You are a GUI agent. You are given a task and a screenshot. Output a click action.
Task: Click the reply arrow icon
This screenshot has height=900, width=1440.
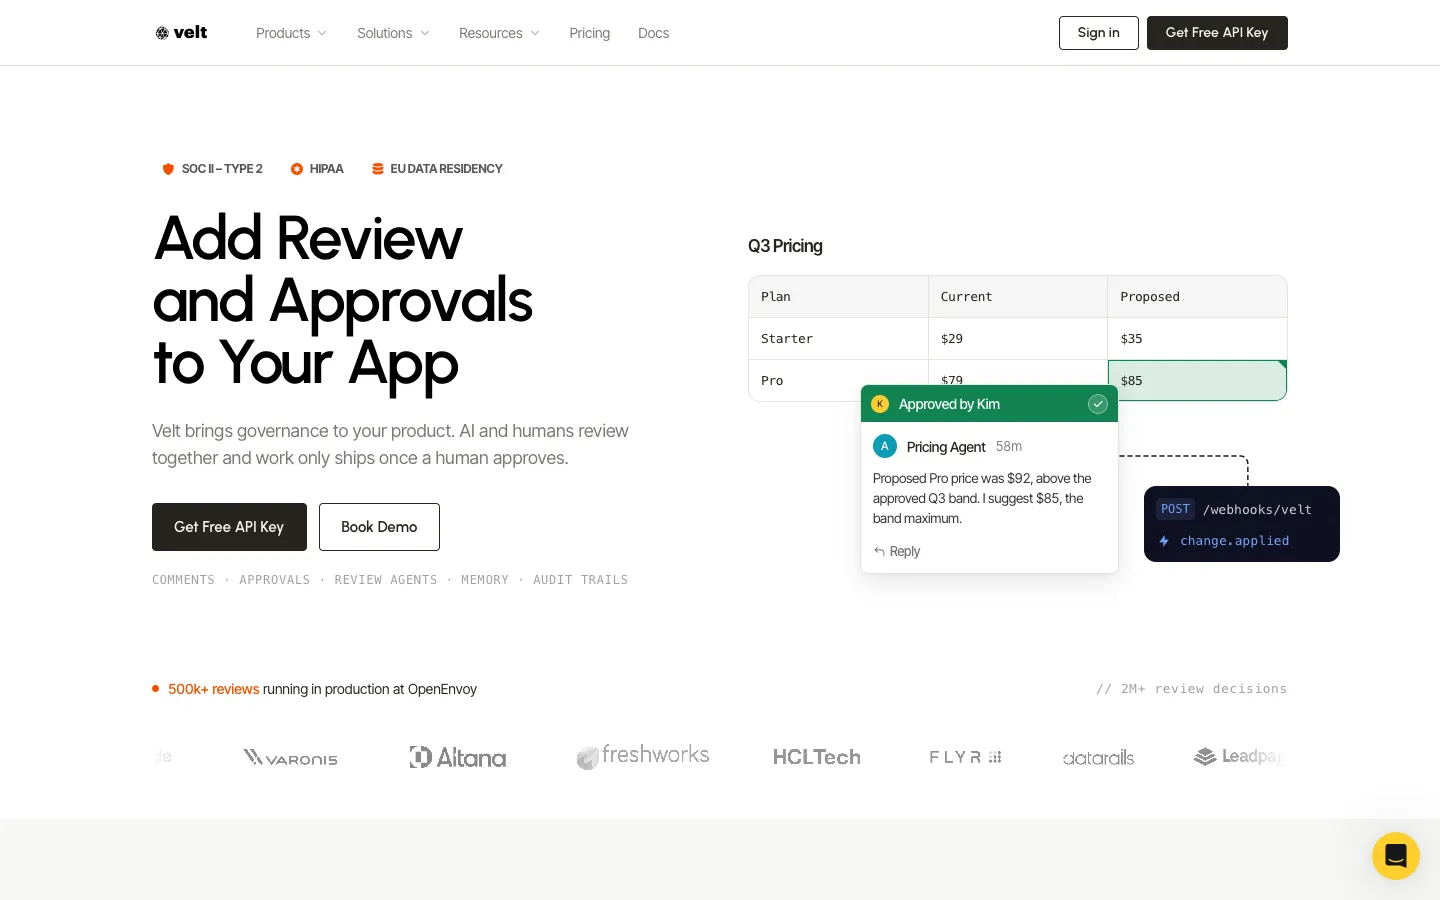(x=879, y=551)
